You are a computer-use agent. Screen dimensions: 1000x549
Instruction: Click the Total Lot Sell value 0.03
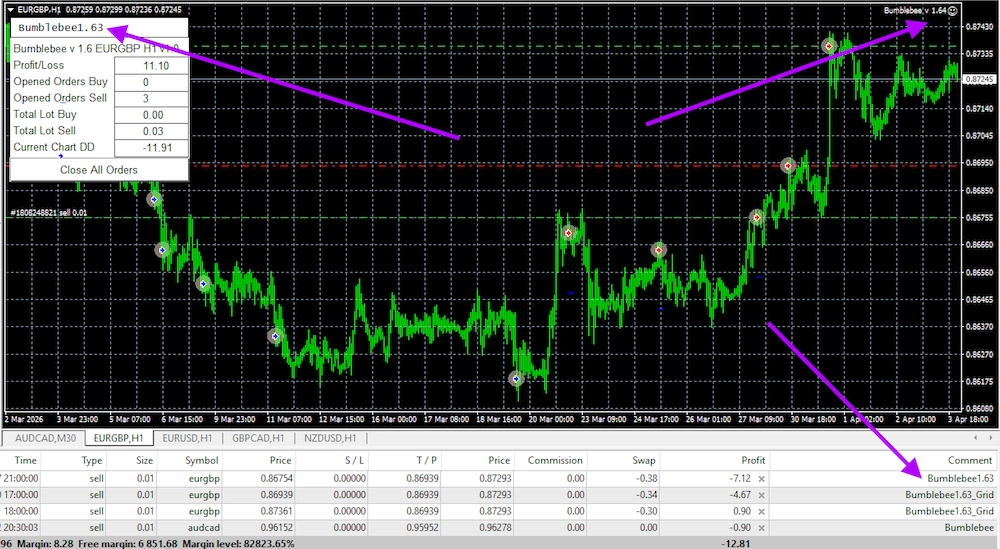pos(151,131)
